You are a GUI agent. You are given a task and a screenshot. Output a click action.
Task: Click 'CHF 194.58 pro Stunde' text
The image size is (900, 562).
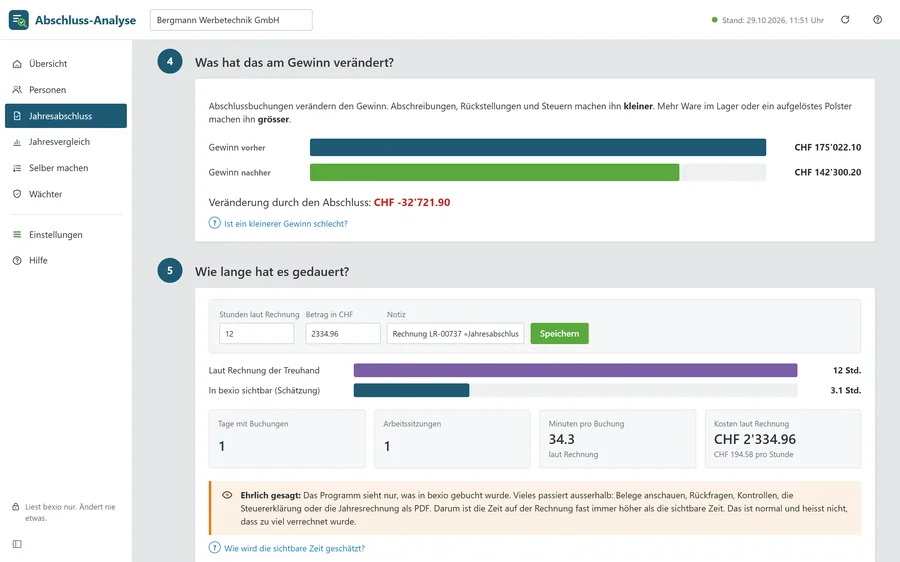(x=754, y=454)
